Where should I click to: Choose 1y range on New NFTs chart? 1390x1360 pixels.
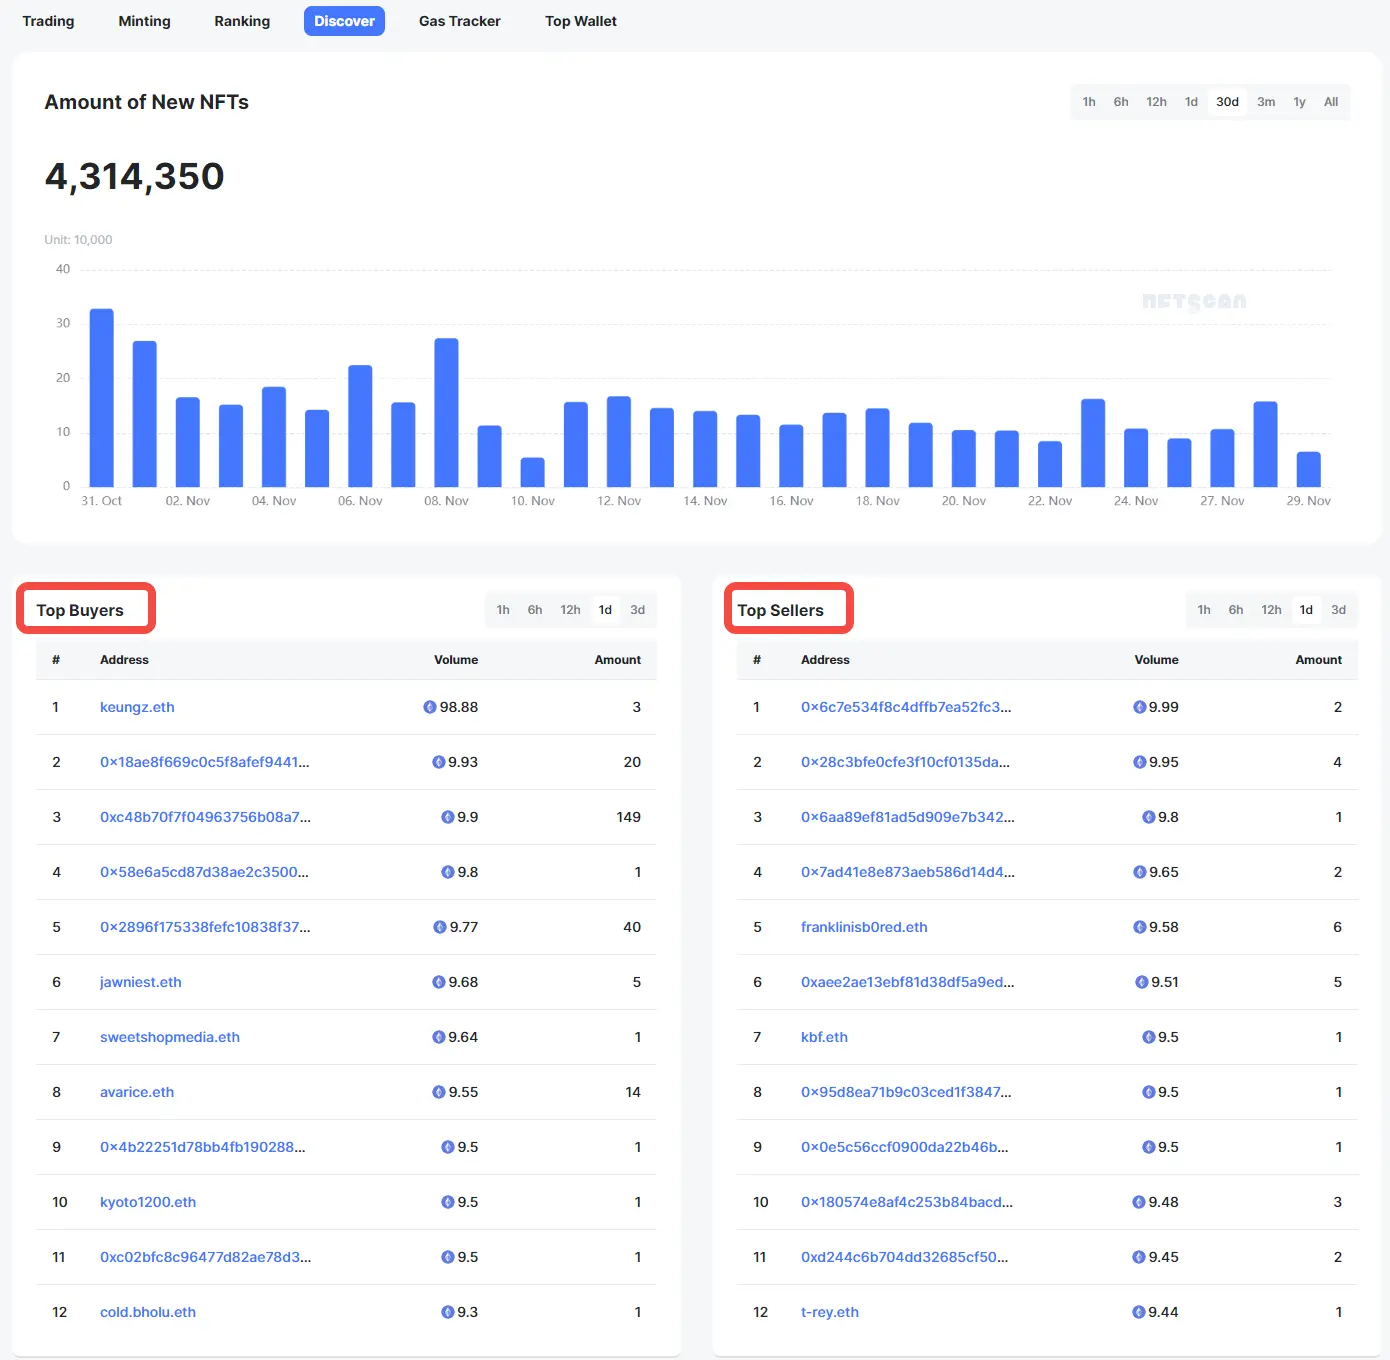(x=1299, y=102)
